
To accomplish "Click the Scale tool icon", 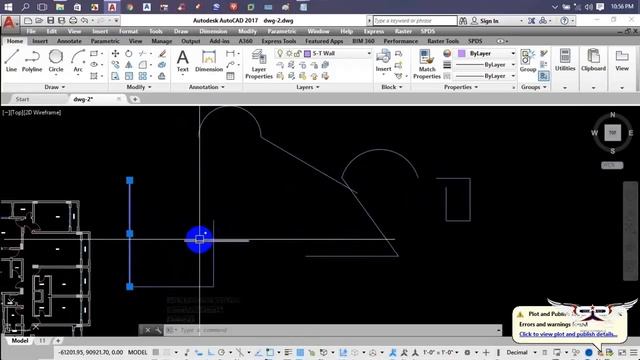I will coord(129,76).
